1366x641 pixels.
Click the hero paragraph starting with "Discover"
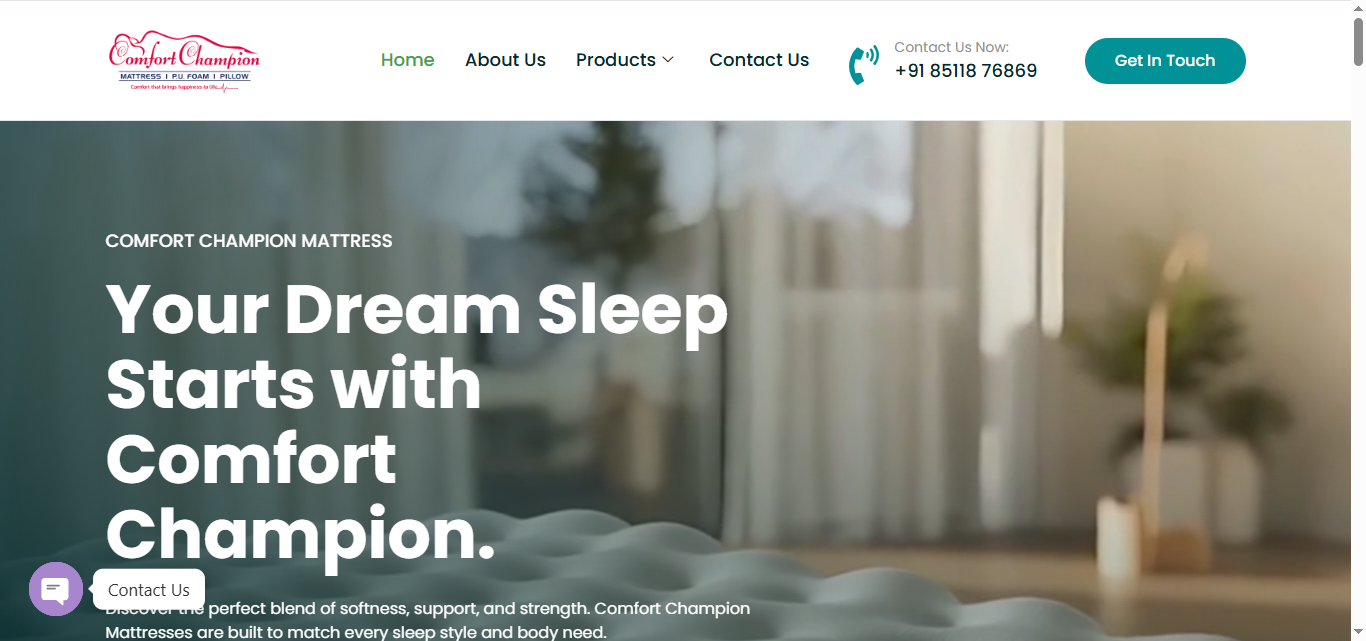(428, 620)
